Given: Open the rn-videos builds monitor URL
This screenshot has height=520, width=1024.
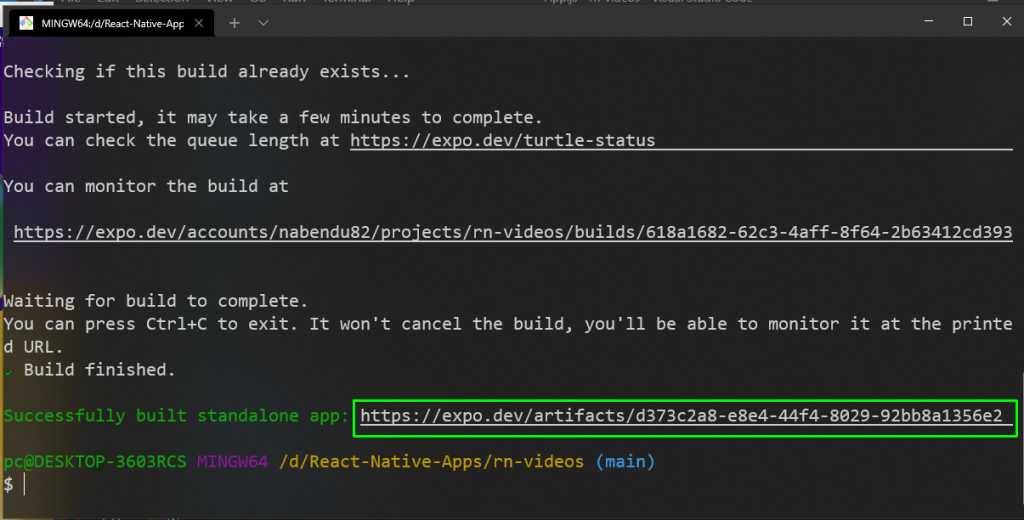Looking at the screenshot, I should click(x=513, y=232).
